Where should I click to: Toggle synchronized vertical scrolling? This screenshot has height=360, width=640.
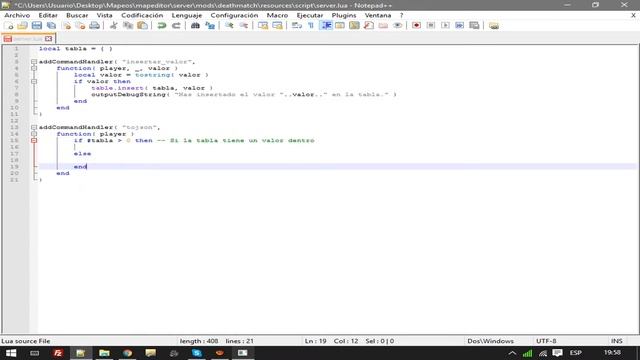[263, 26]
